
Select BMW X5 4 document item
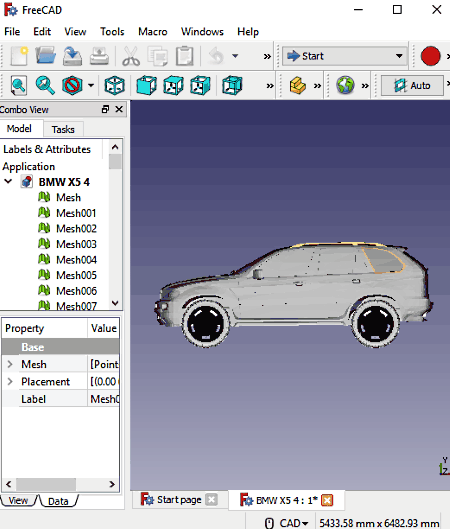click(x=64, y=182)
